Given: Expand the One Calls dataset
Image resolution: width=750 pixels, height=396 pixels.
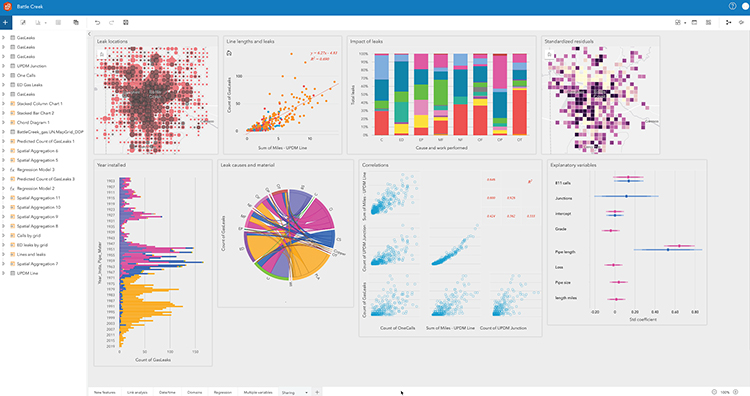Looking at the screenshot, I should pos(3,76).
